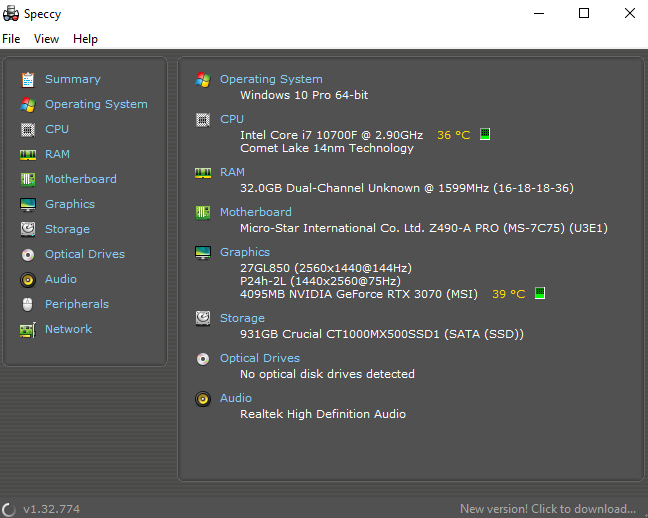Viewport: 648px width, 518px height.
Task: View the Peripherals section from sidebar
Action: tap(77, 304)
